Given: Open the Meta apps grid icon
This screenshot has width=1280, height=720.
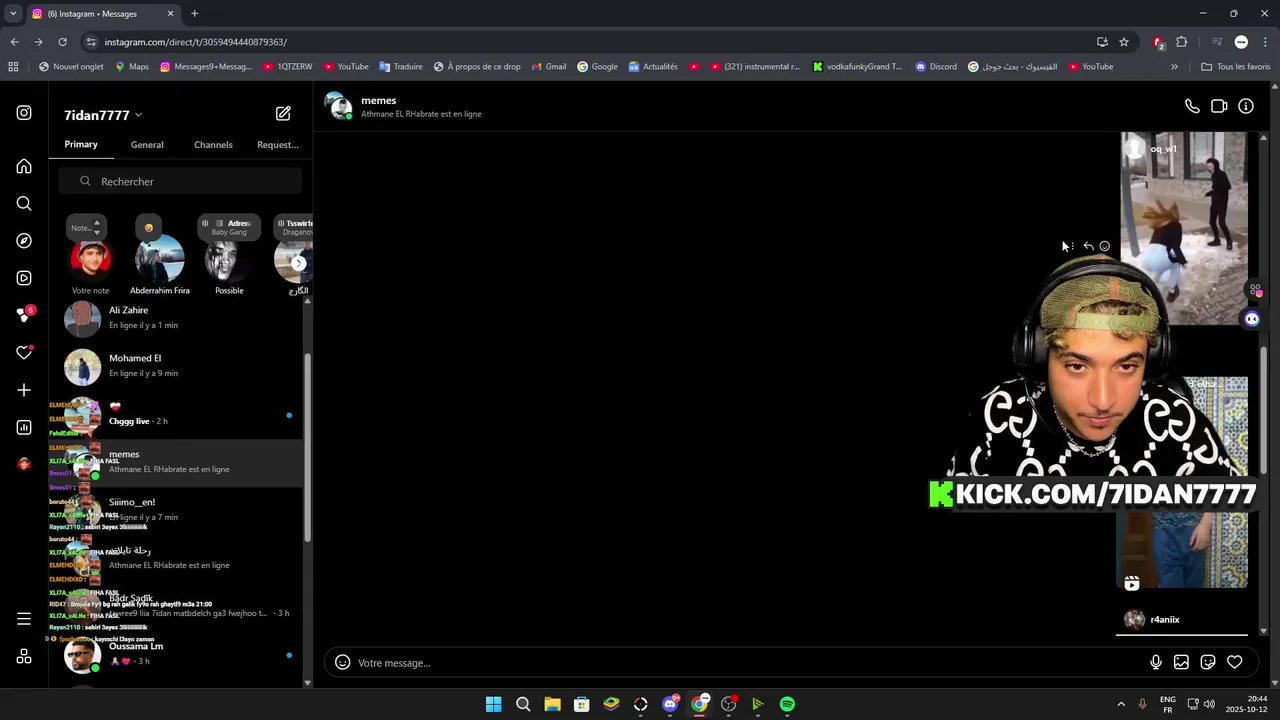Looking at the screenshot, I should click(x=24, y=657).
